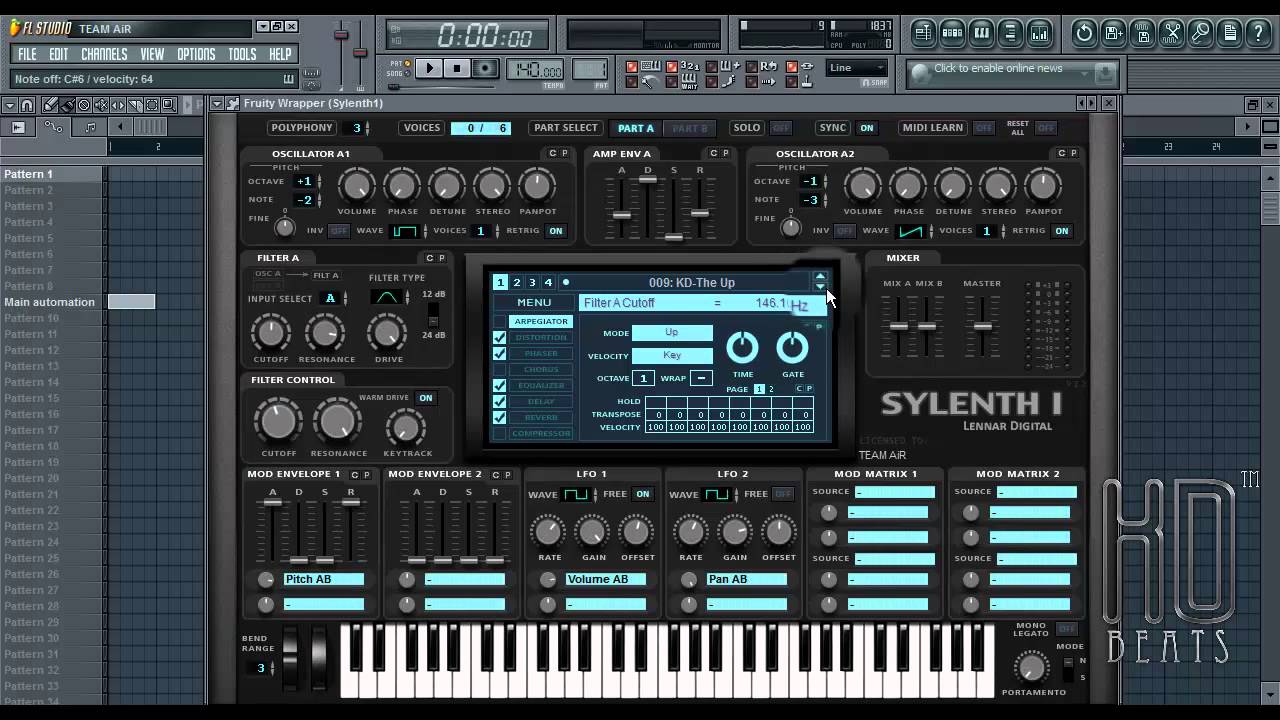Select the playlist Mute tool
This screenshot has width=1280, height=720.
coord(101,105)
